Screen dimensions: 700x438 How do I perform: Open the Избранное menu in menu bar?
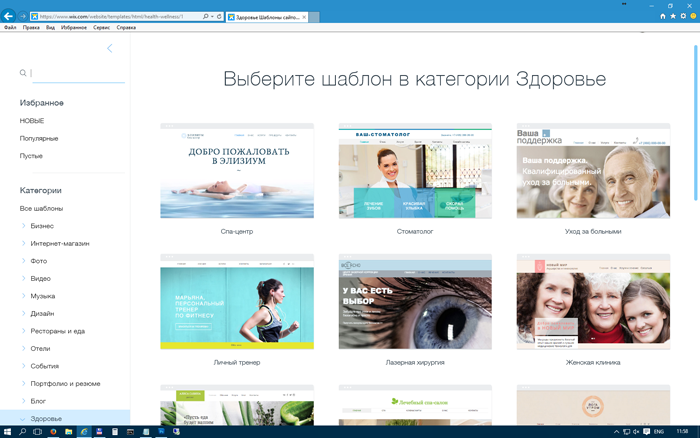click(74, 27)
